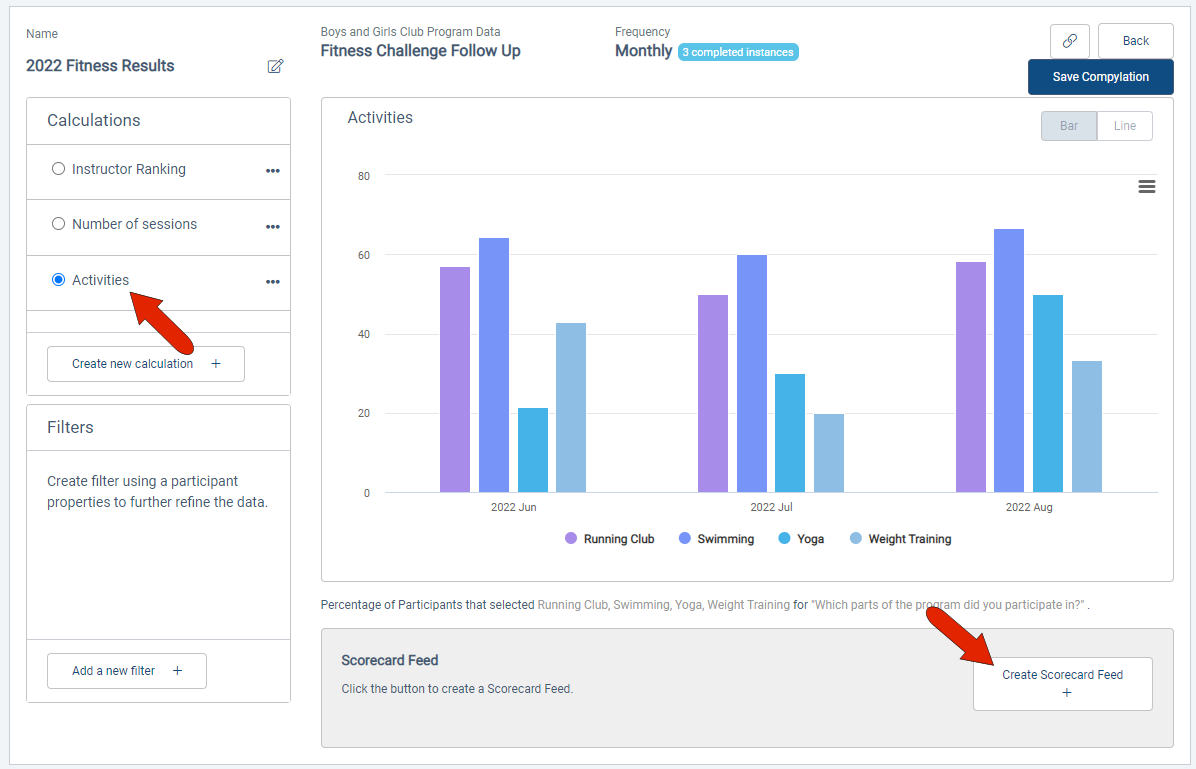
Task: Click the Save Compylation button
Action: [x=1100, y=77]
